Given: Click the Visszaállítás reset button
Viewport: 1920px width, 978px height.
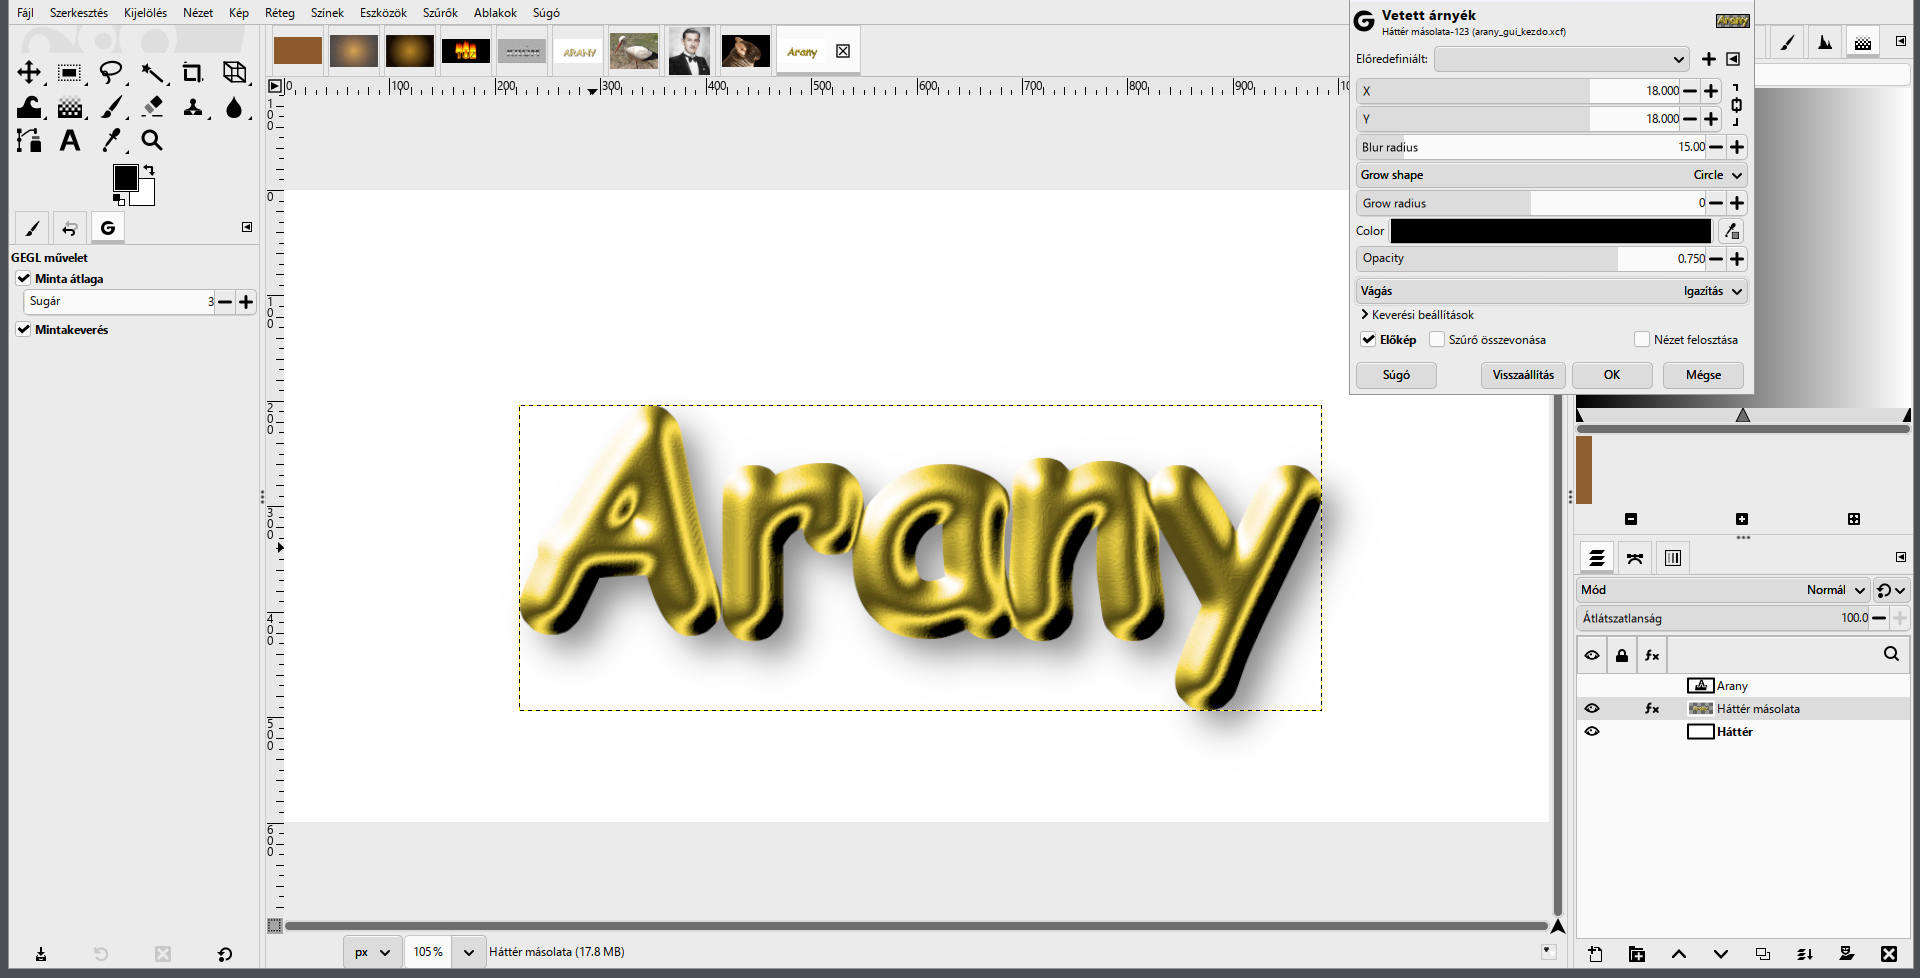Looking at the screenshot, I should click(x=1523, y=375).
